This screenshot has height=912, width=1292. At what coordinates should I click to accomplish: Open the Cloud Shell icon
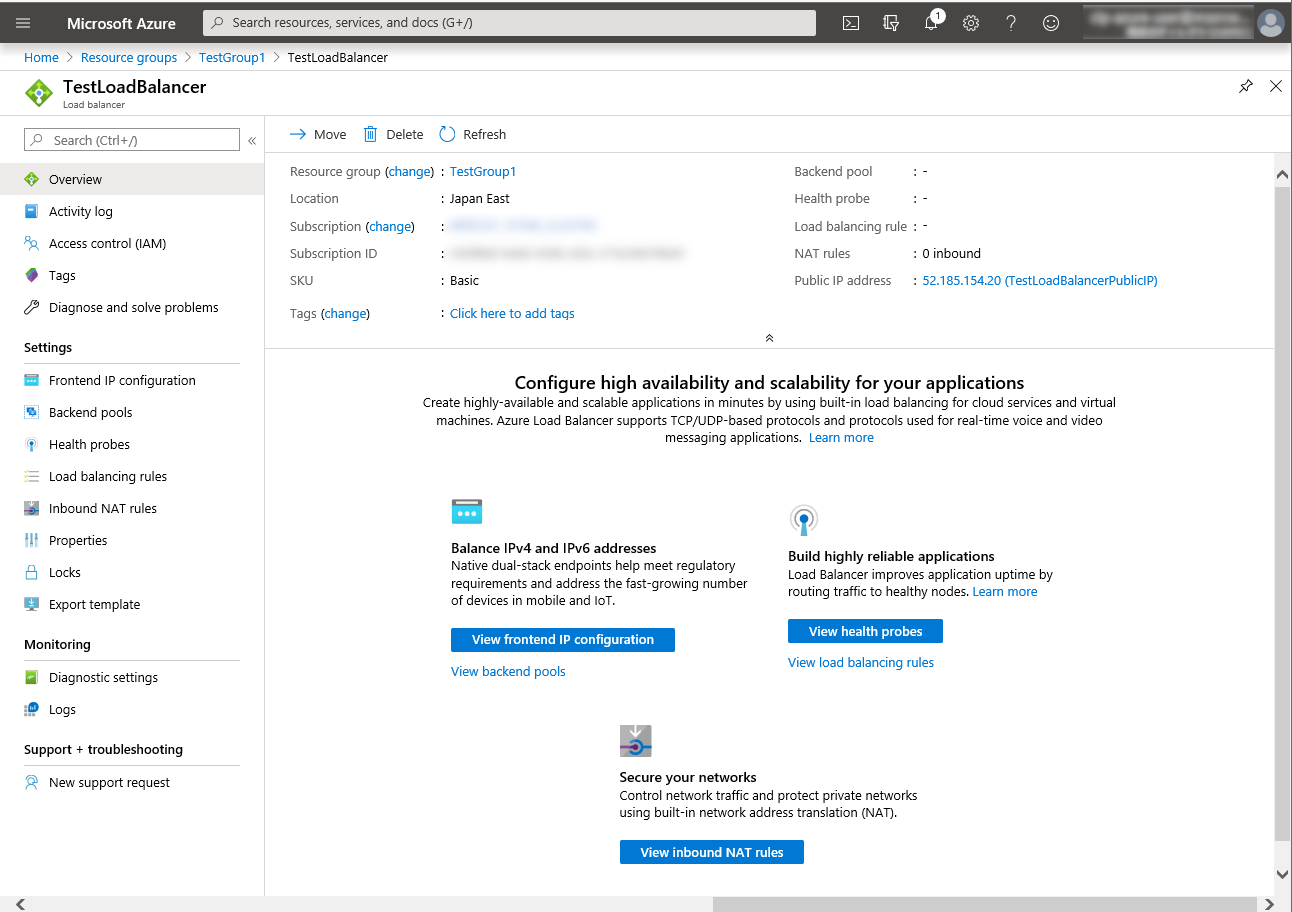[x=851, y=23]
